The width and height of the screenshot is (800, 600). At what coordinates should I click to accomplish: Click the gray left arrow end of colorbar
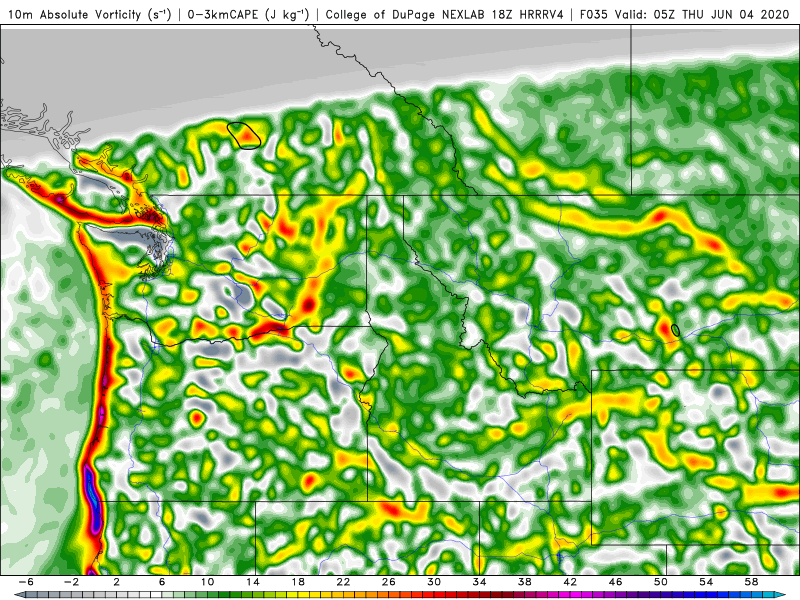click(x=19, y=595)
